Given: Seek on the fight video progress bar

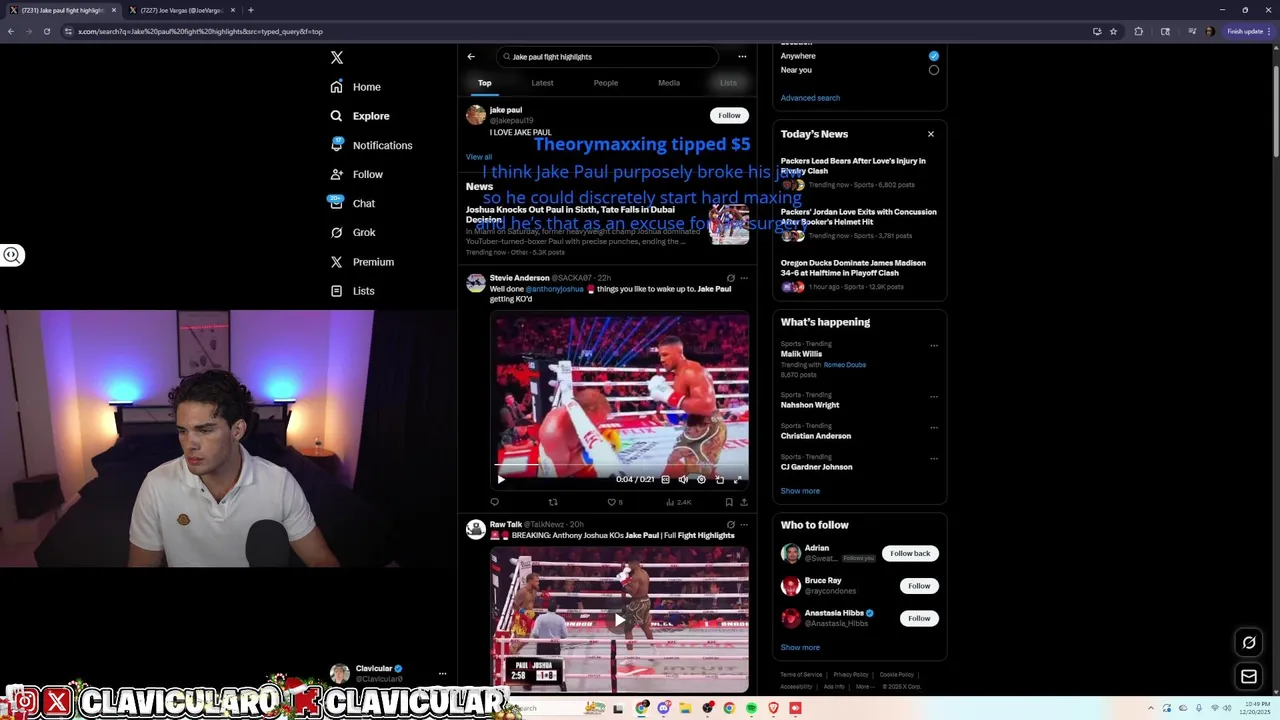Looking at the screenshot, I should tap(620, 466).
